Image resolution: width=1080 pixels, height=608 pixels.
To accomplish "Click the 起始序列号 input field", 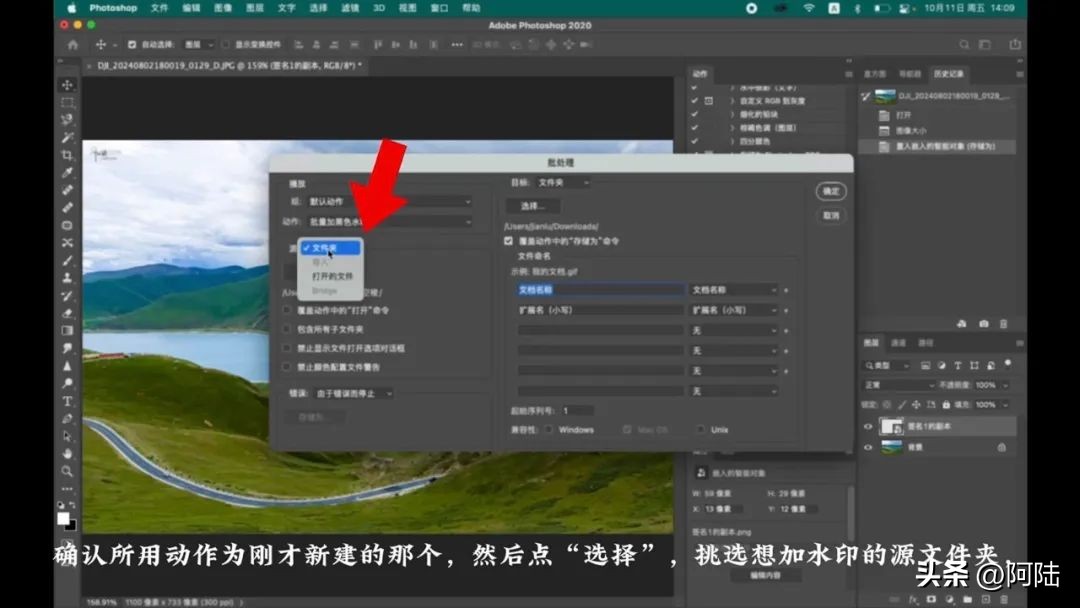I will 577,411.
